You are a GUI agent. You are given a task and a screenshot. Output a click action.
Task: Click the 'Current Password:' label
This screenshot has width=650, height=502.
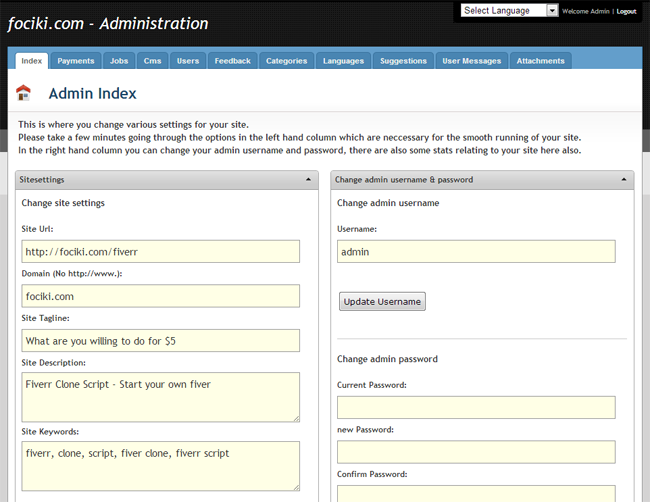372,385
